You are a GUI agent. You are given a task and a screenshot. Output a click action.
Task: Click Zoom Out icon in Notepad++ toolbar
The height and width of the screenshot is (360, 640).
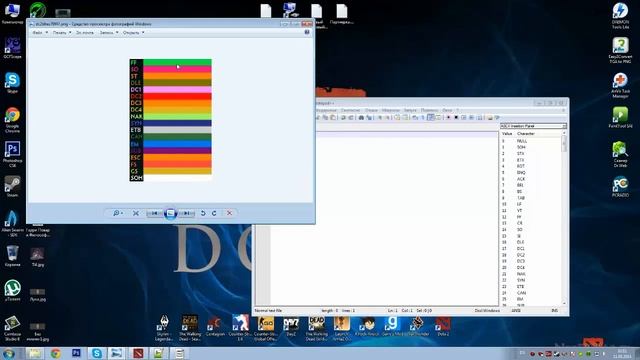point(387,118)
